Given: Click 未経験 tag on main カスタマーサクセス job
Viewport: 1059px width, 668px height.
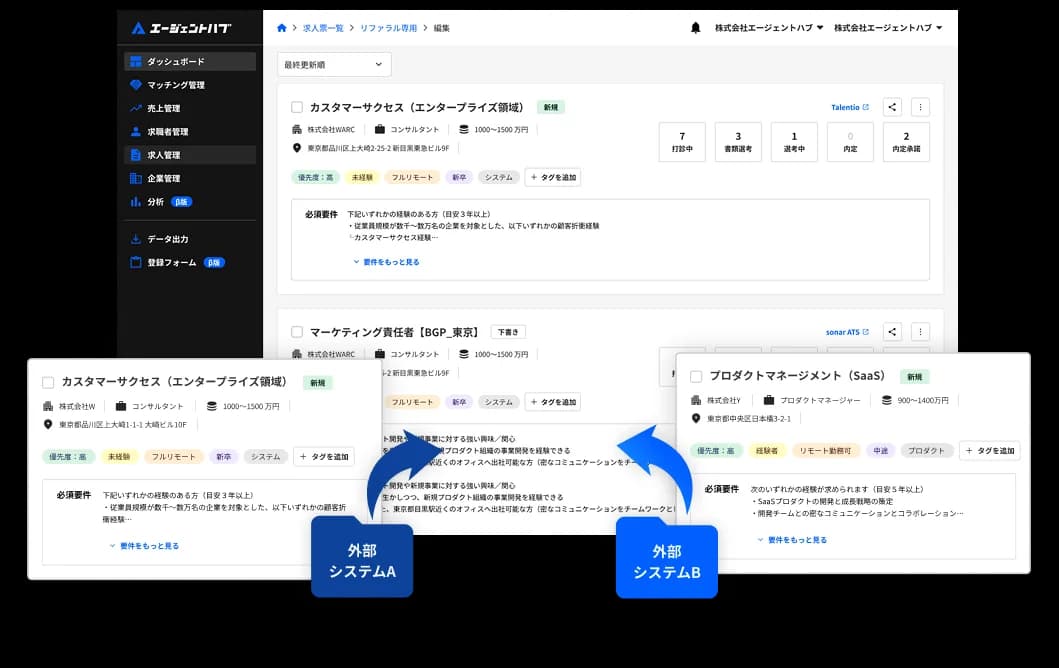Looking at the screenshot, I should coord(362,178).
